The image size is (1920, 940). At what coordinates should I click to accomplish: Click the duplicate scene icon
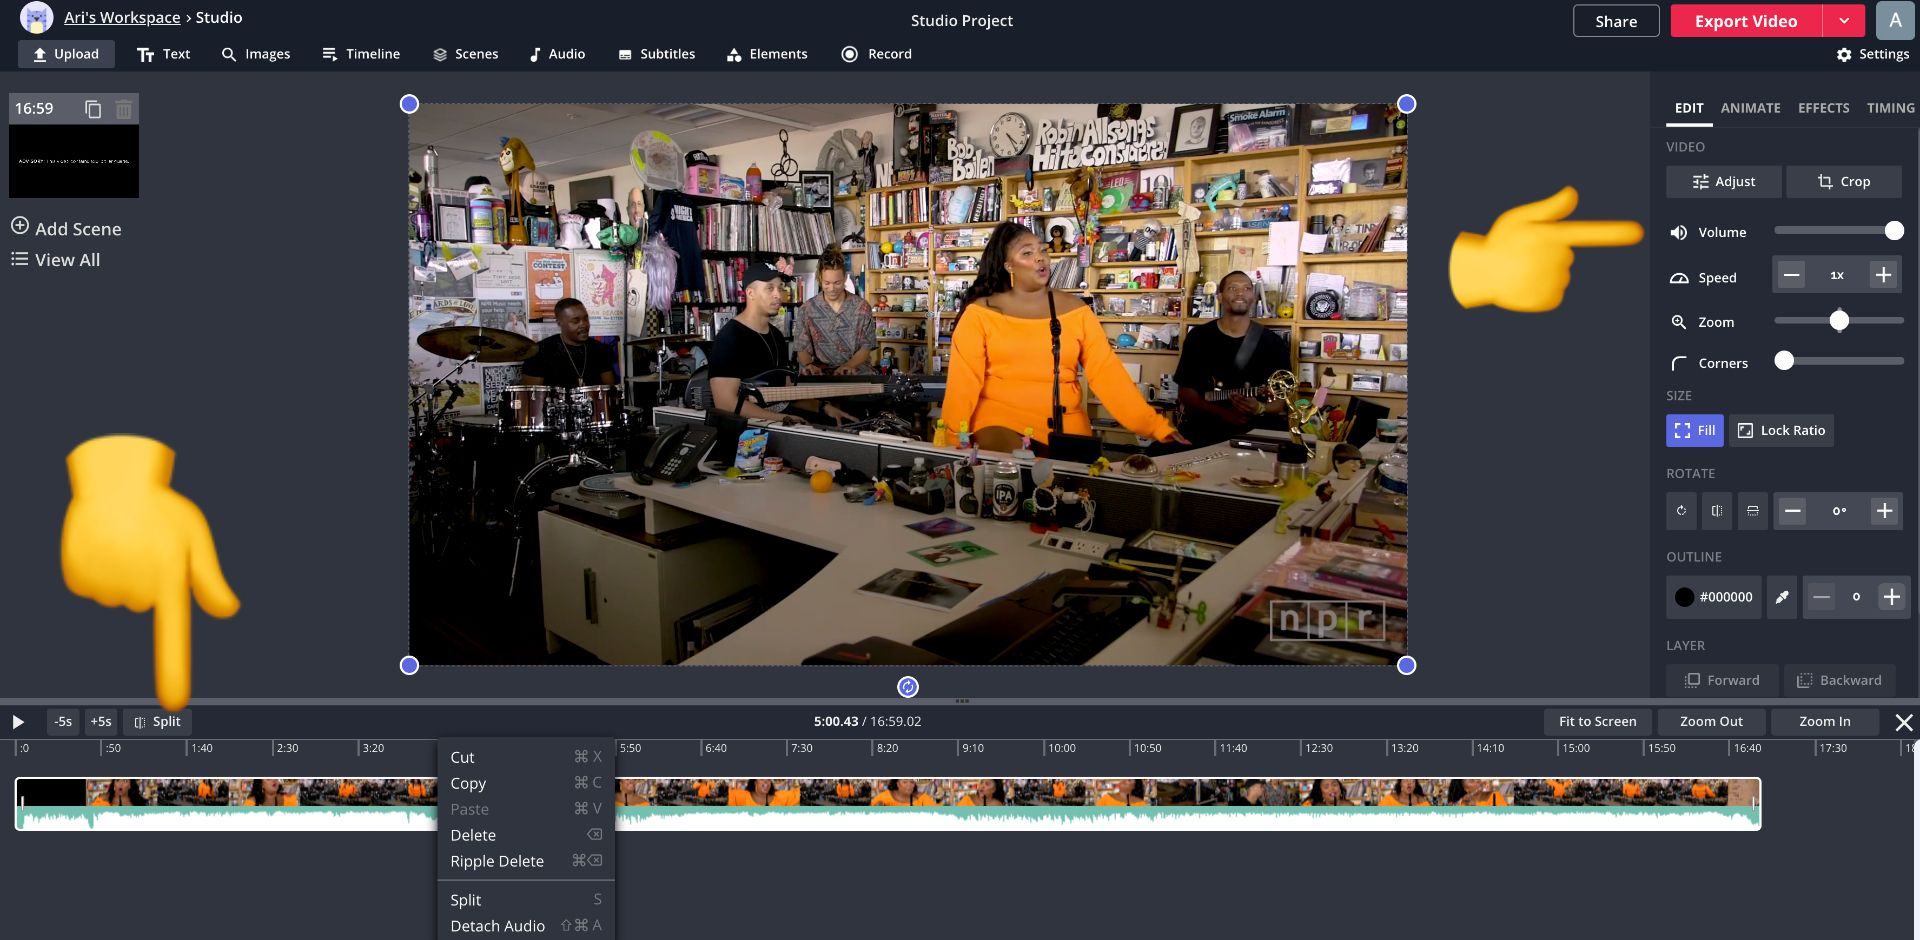93,109
